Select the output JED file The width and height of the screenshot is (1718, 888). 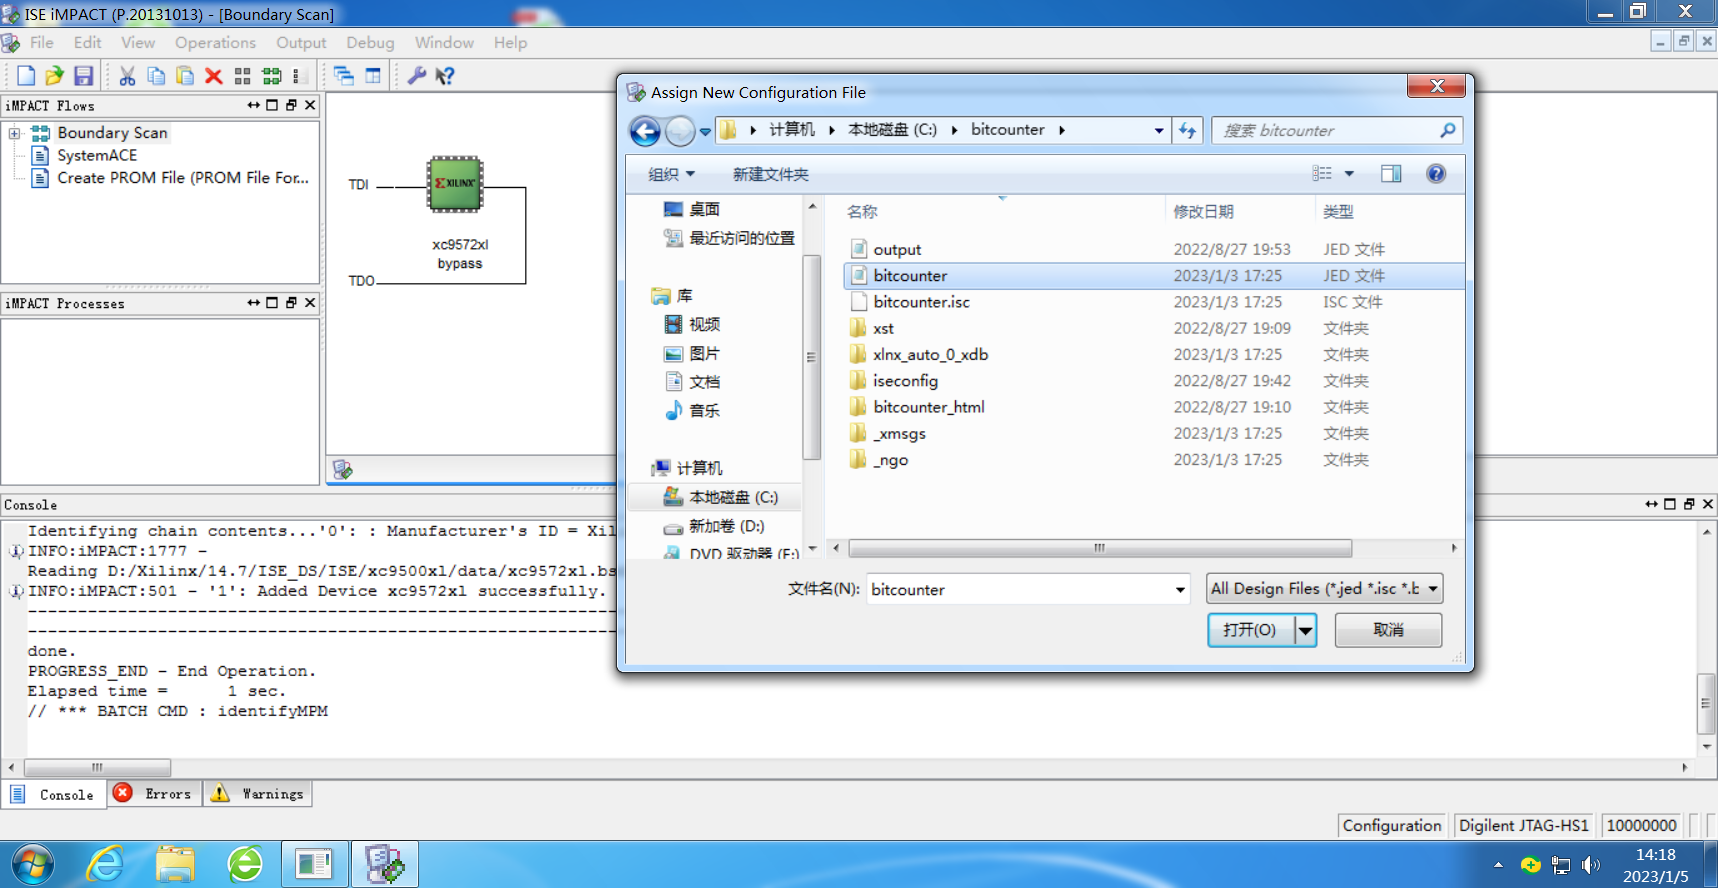[x=897, y=249]
